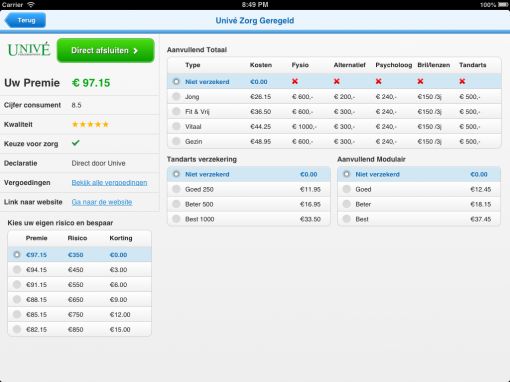Click the Alternatief column header
The width and height of the screenshot is (510, 382).
pyautogui.click(x=349, y=65)
